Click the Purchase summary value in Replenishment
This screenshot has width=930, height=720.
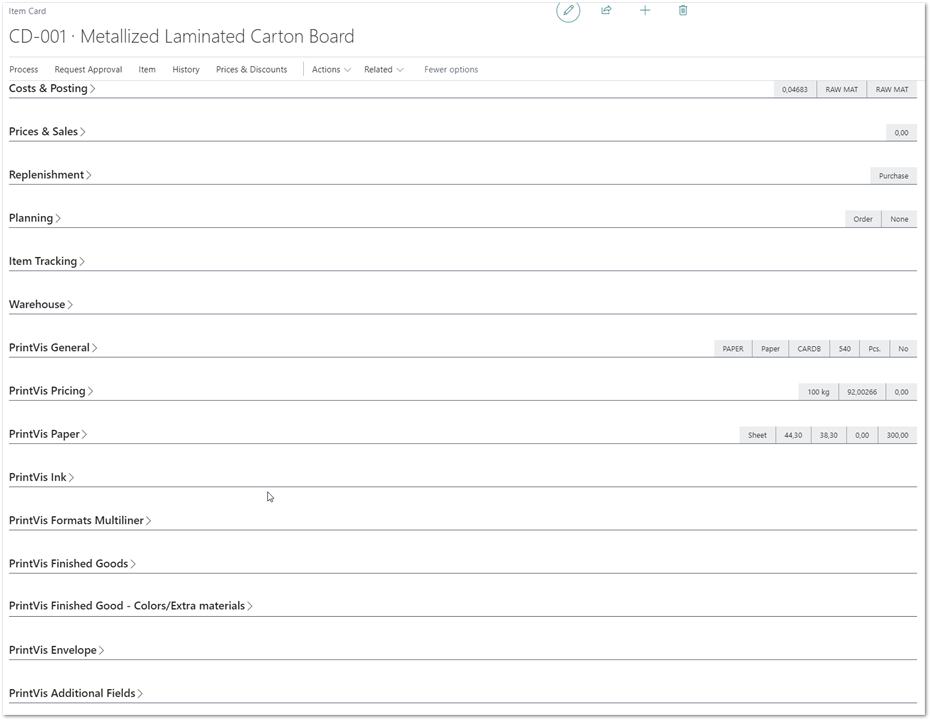coord(893,176)
